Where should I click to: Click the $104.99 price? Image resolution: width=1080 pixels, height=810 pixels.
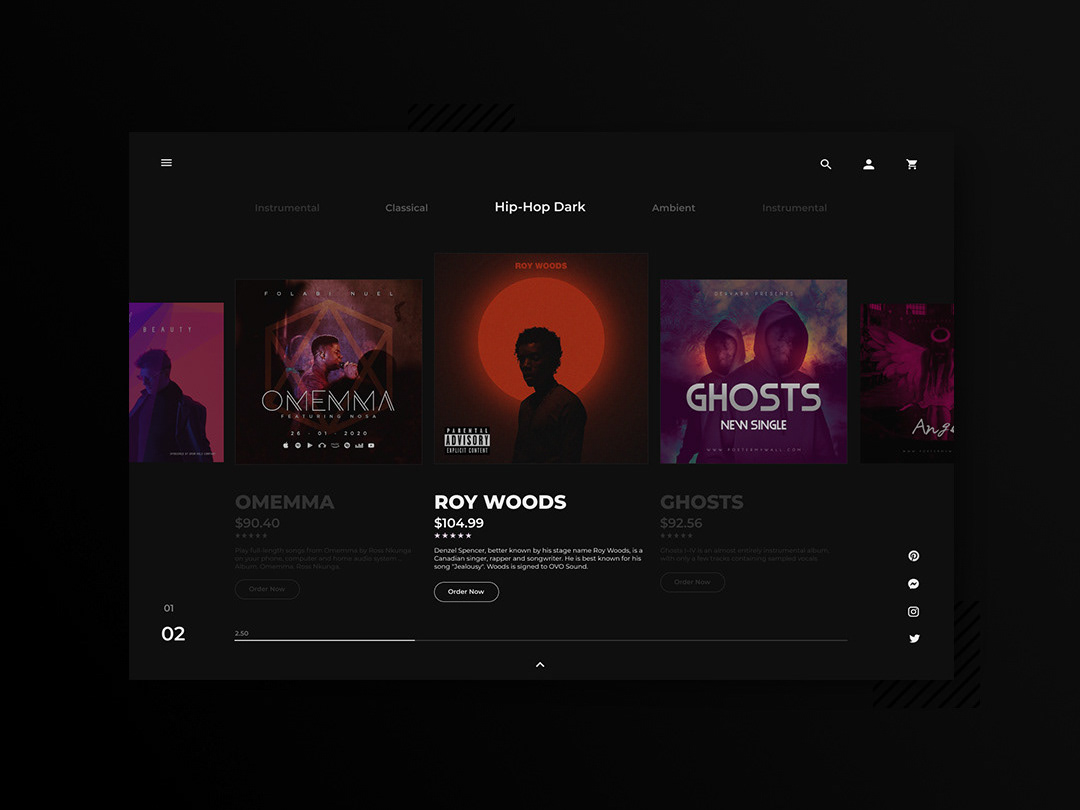point(459,523)
